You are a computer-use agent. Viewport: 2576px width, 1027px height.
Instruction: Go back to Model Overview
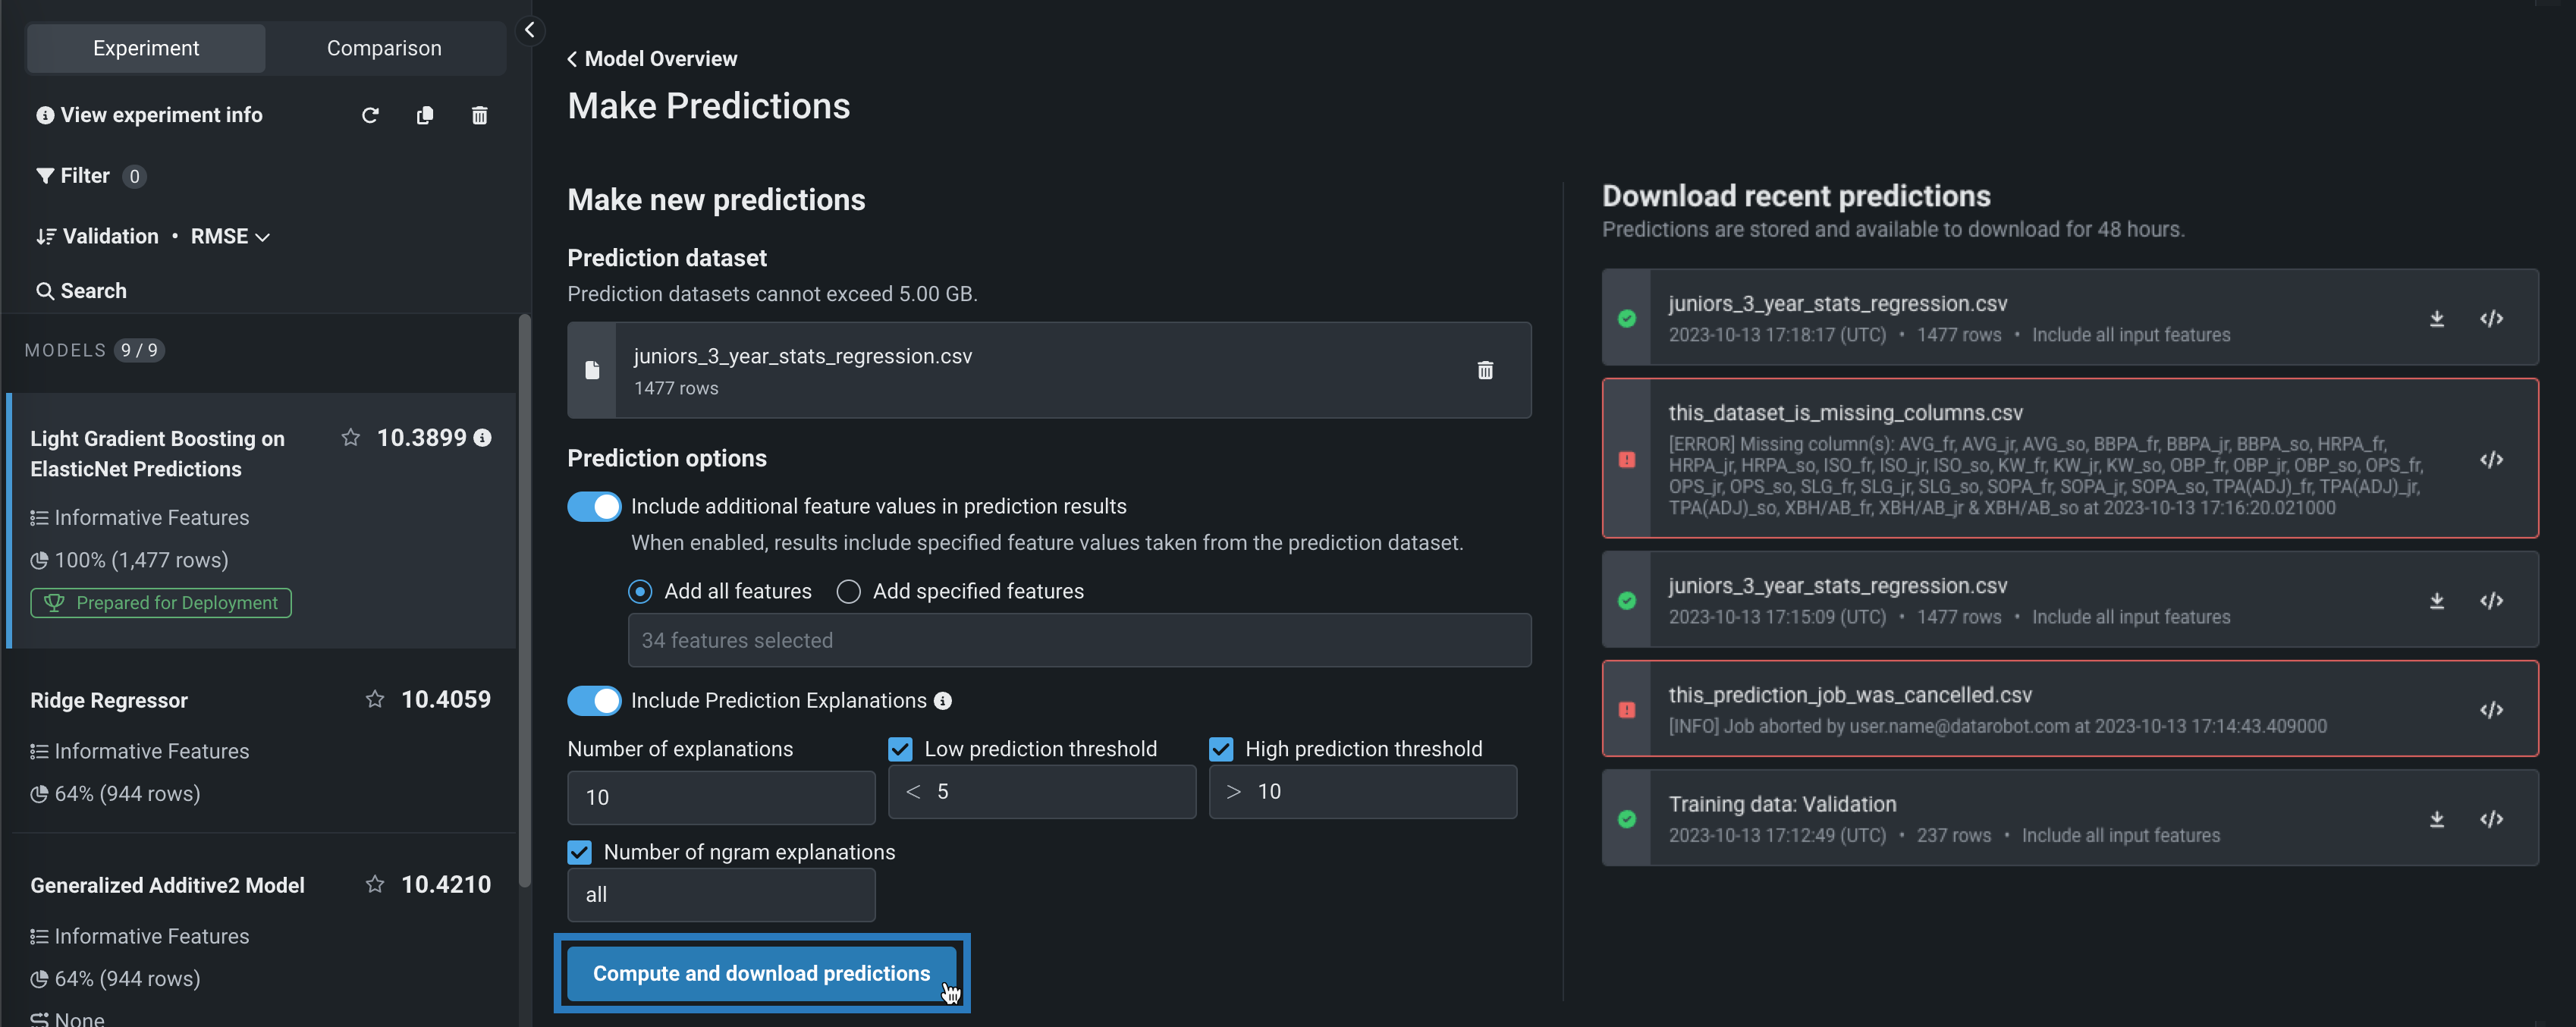click(x=652, y=59)
